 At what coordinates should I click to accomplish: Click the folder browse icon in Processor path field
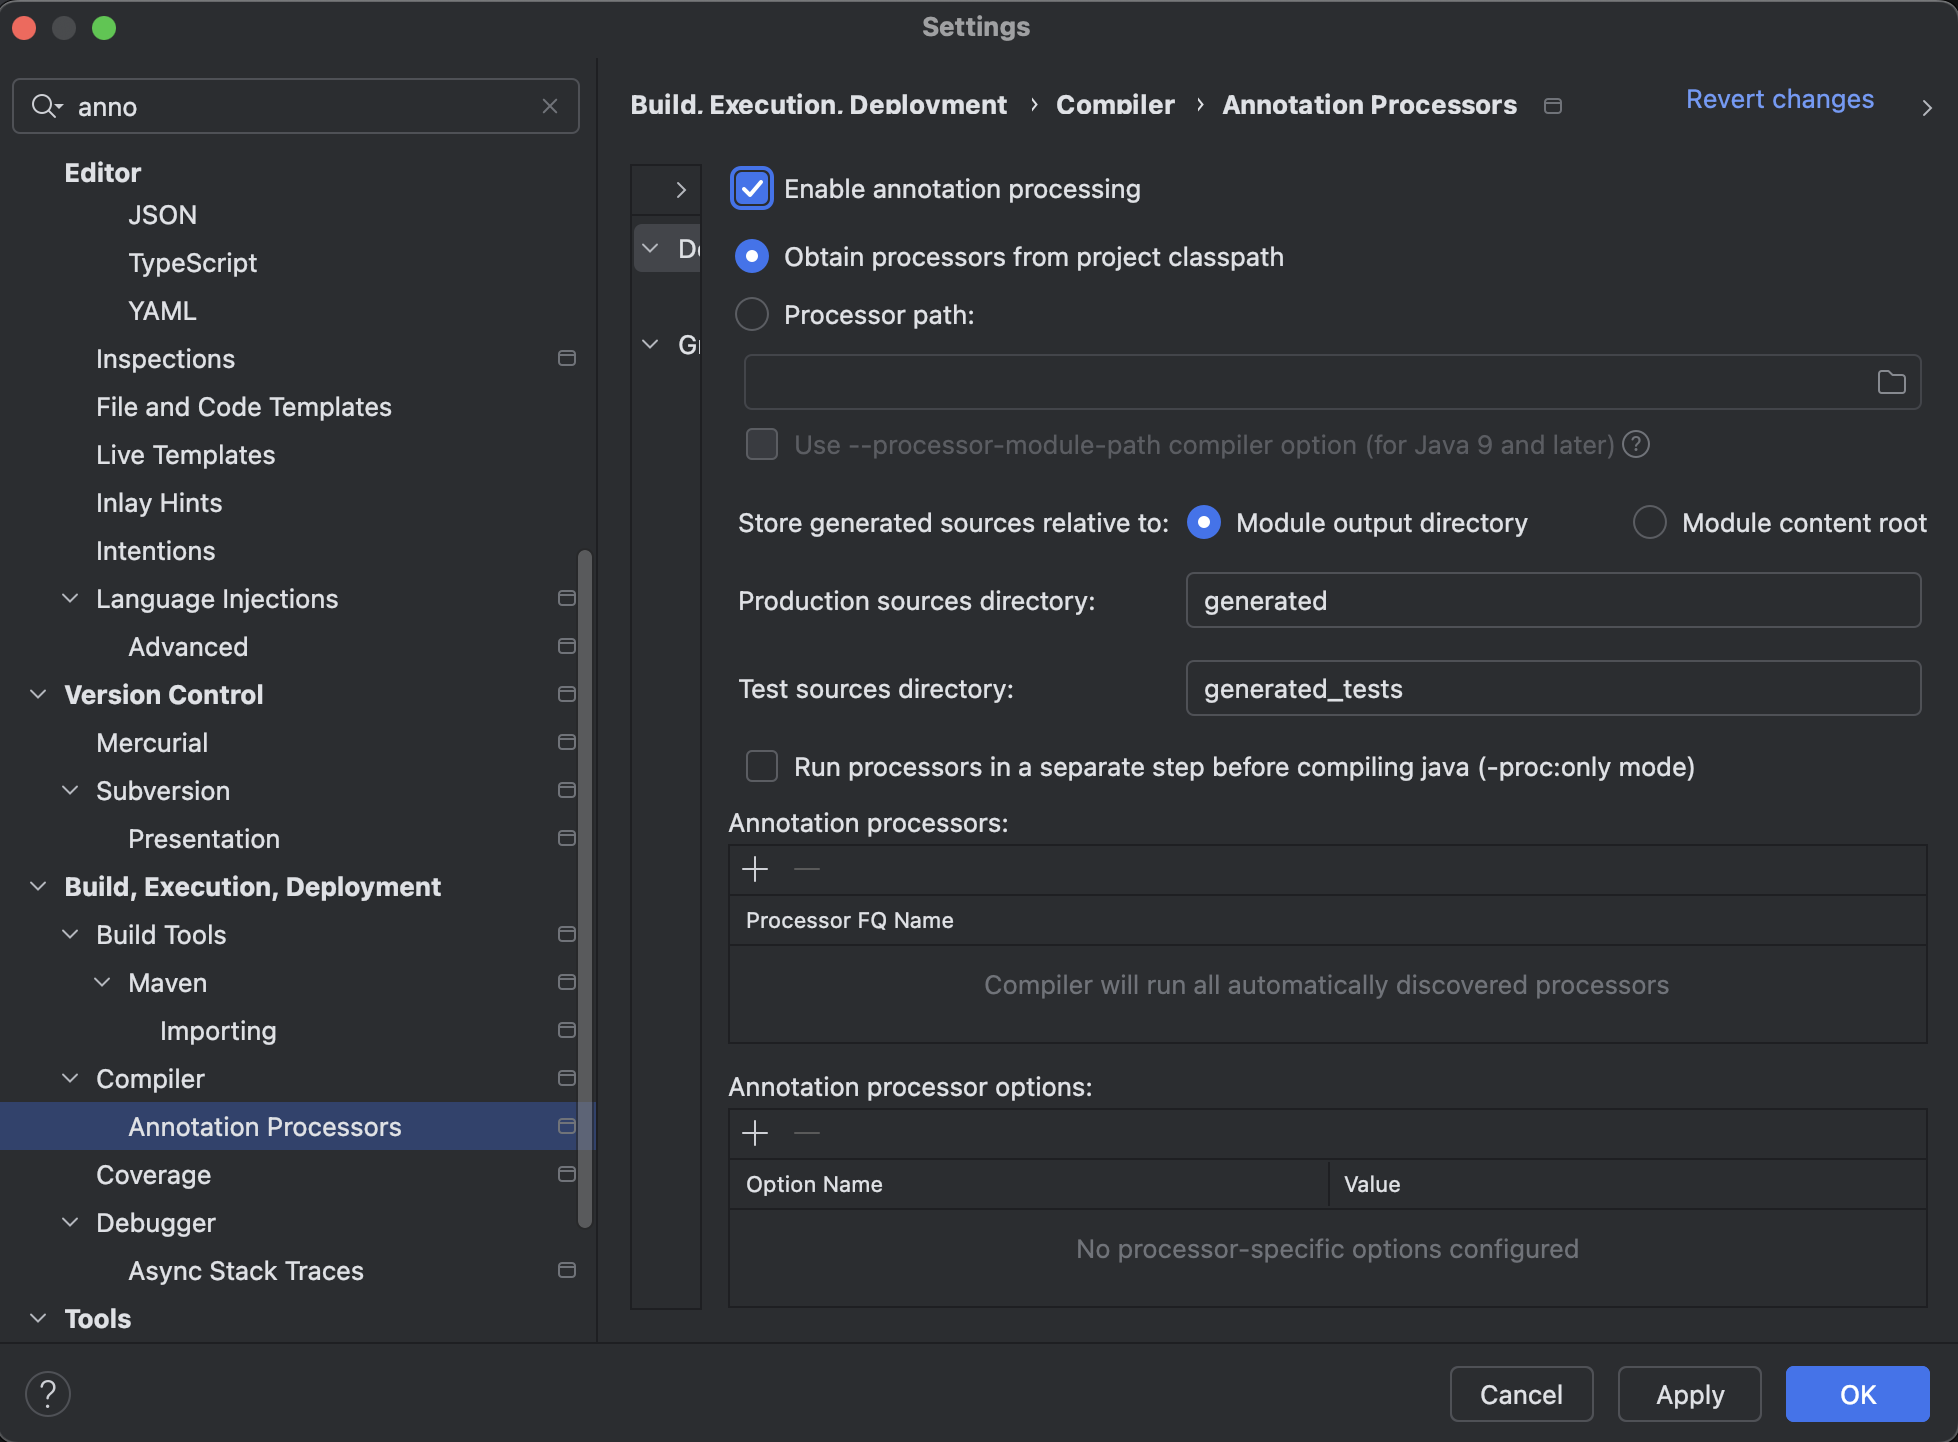[x=1891, y=382]
